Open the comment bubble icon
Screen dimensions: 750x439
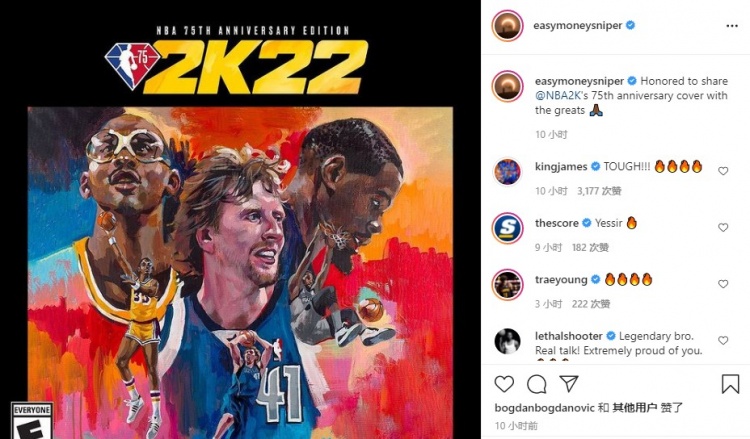click(x=537, y=384)
